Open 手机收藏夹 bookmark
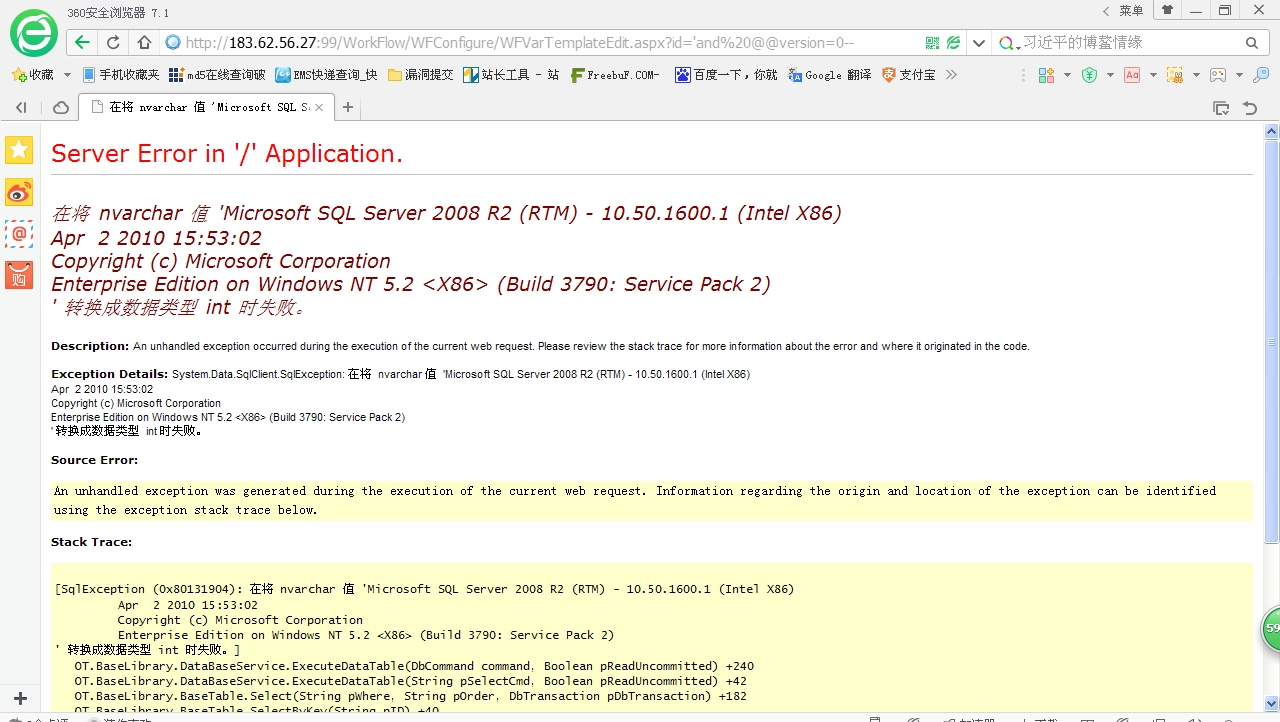This screenshot has width=1280, height=722. [x=120, y=75]
